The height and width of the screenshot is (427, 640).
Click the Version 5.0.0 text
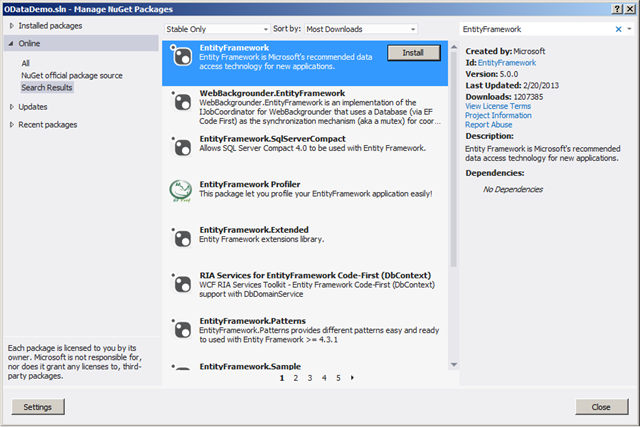point(491,74)
